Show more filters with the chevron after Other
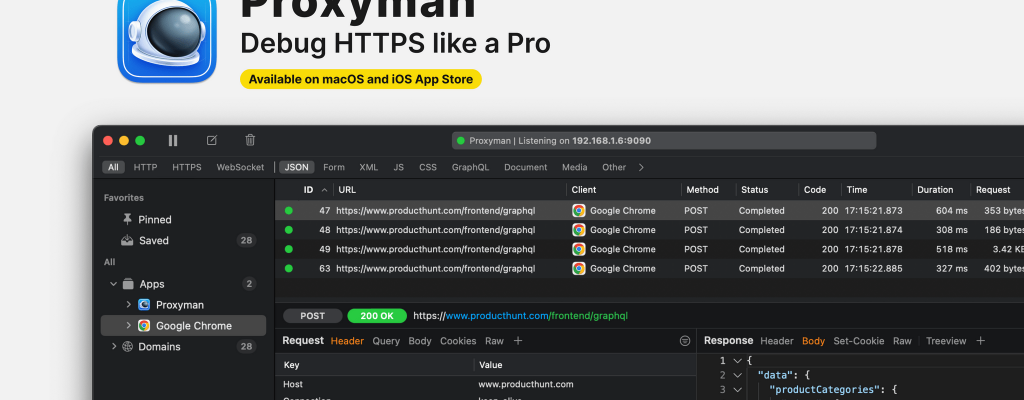1024x400 pixels. pos(641,167)
